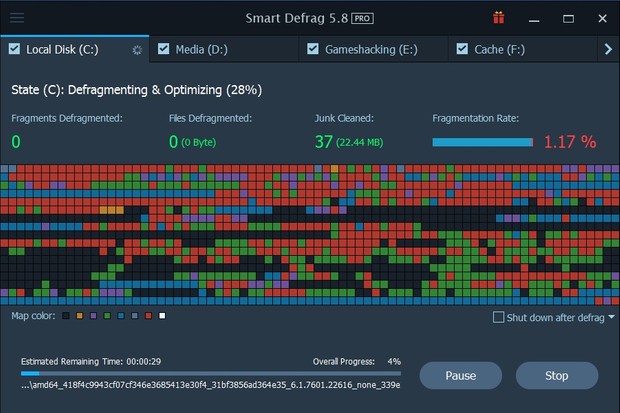The width and height of the screenshot is (620, 413).
Task: Click the overall progress bar
Action: (211, 373)
